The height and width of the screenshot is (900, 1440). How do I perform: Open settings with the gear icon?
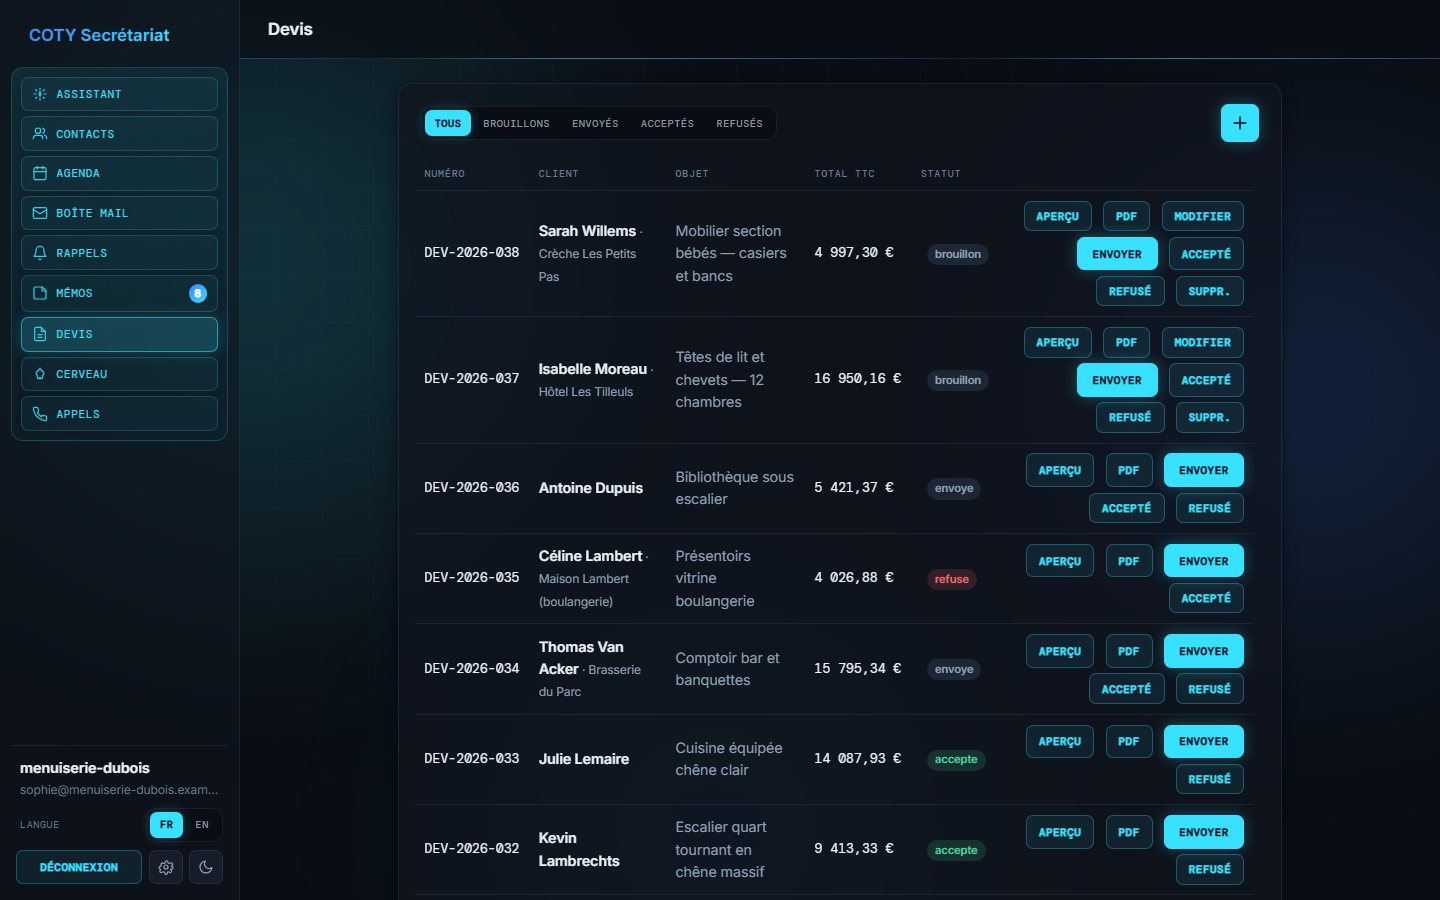click(166, 867)
